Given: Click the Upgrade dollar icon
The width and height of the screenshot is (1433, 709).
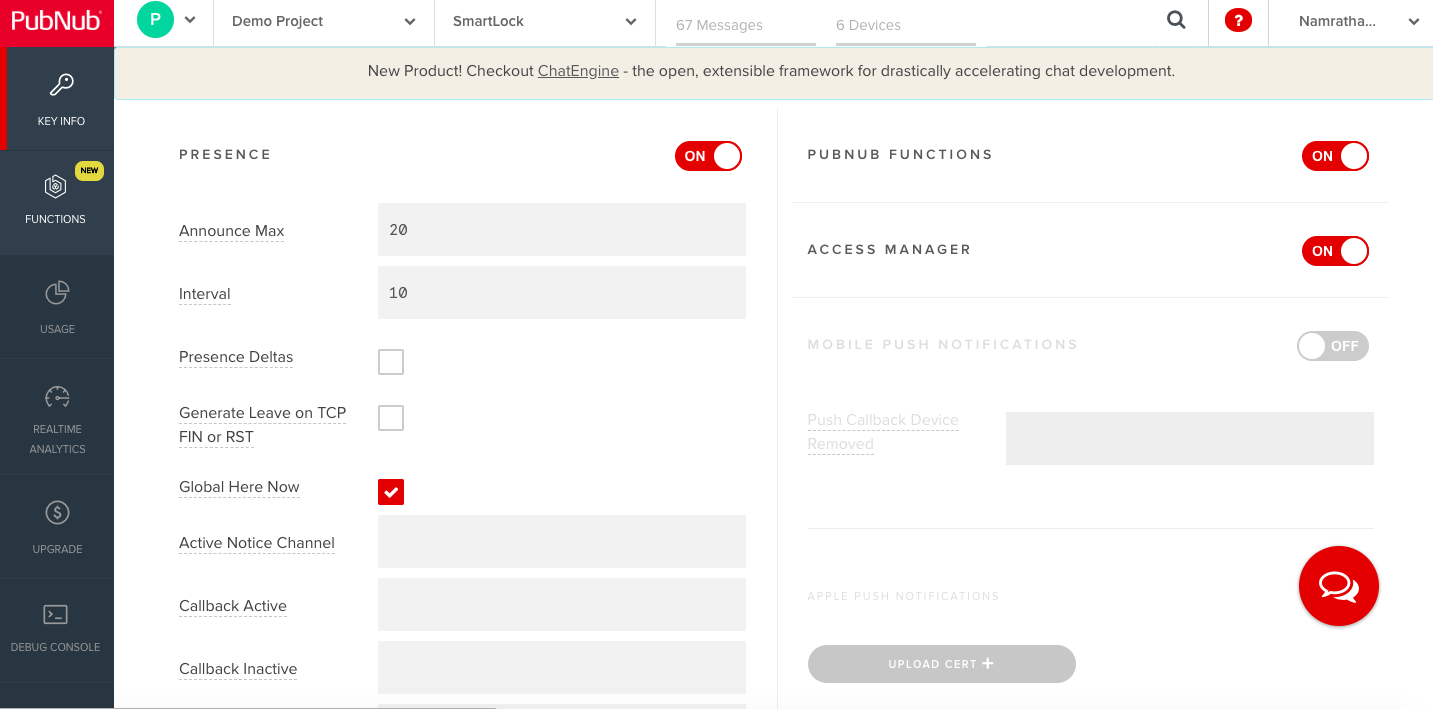Looking at the screenshot, I should pyautogui.click(x=57, y=513).
